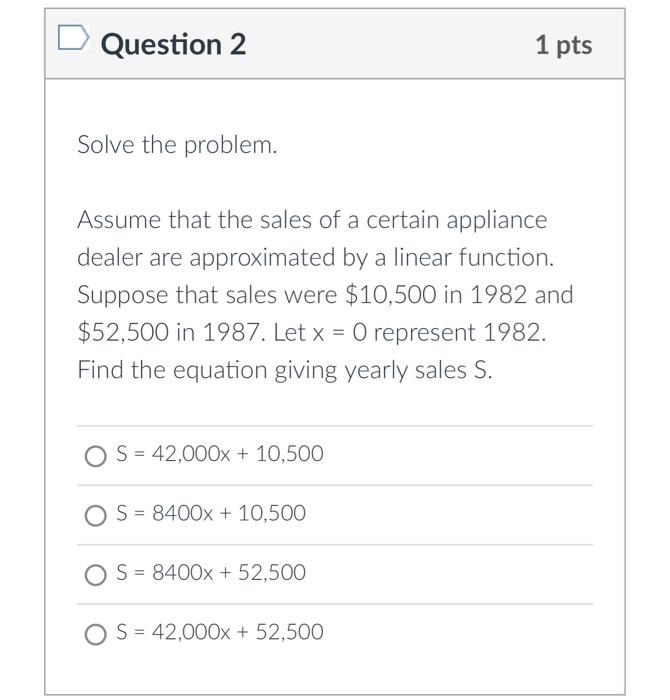Click the answer label "S = 8400x + 10,500"

pos(211,513)
